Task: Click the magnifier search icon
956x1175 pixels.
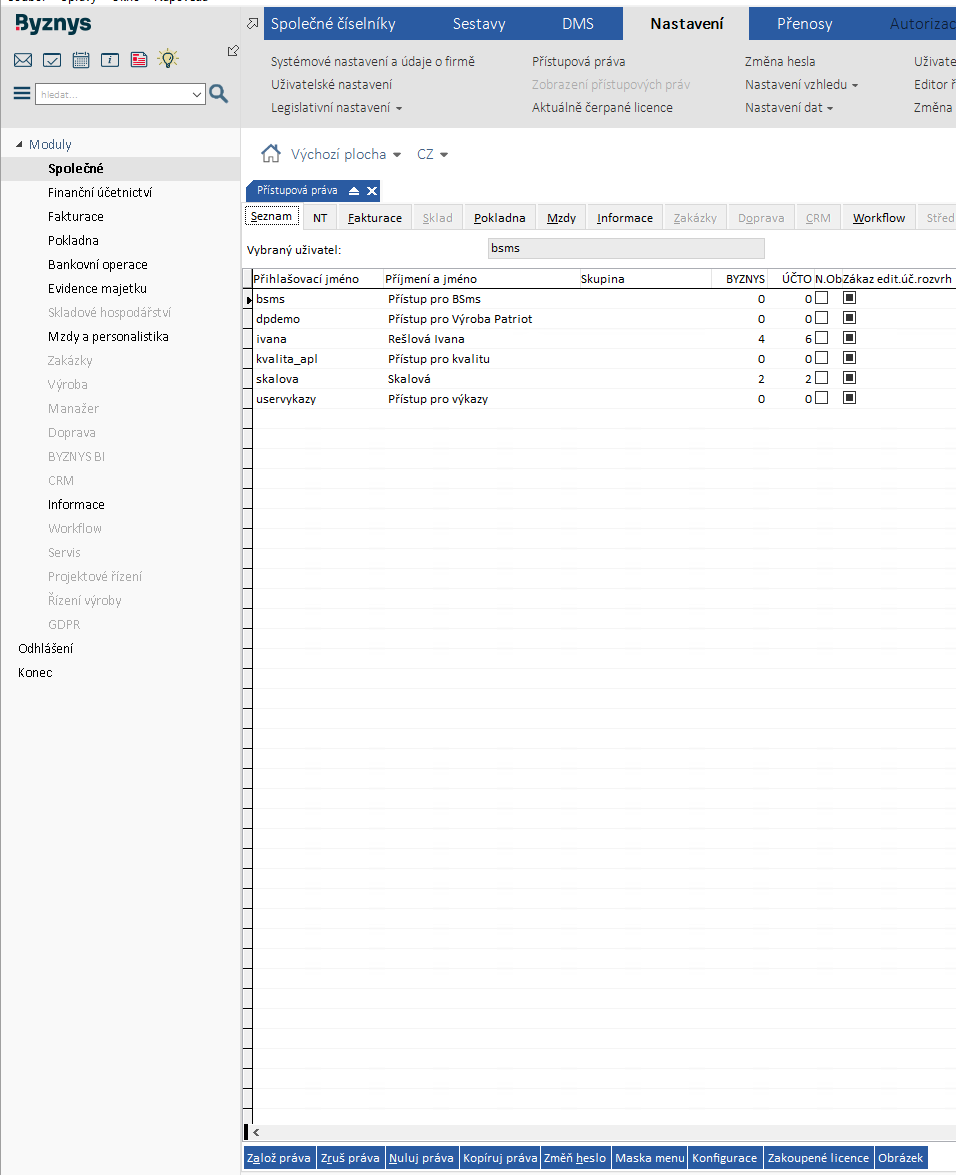Action: tap(219, 94)
